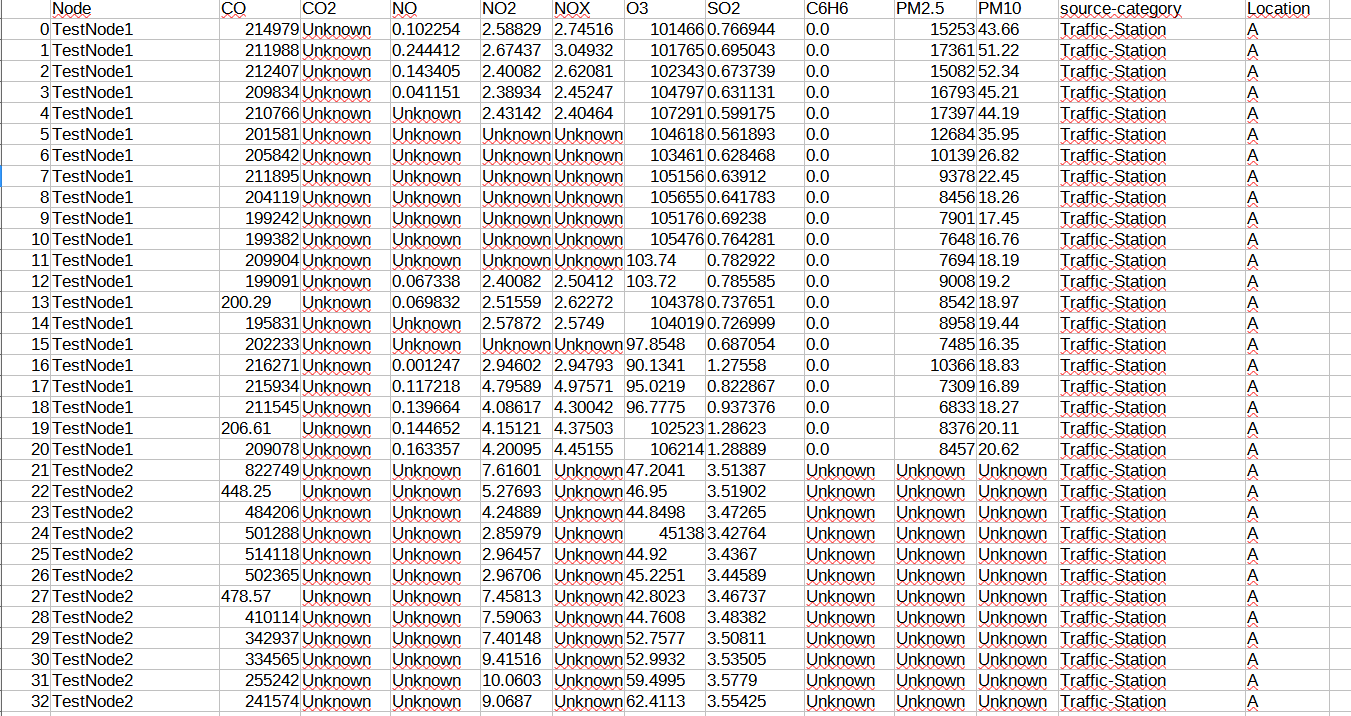The width and height of the screenshot is (1351, 716).
Task: Select the PM2.5 header cell
Action: click(935, 9)
